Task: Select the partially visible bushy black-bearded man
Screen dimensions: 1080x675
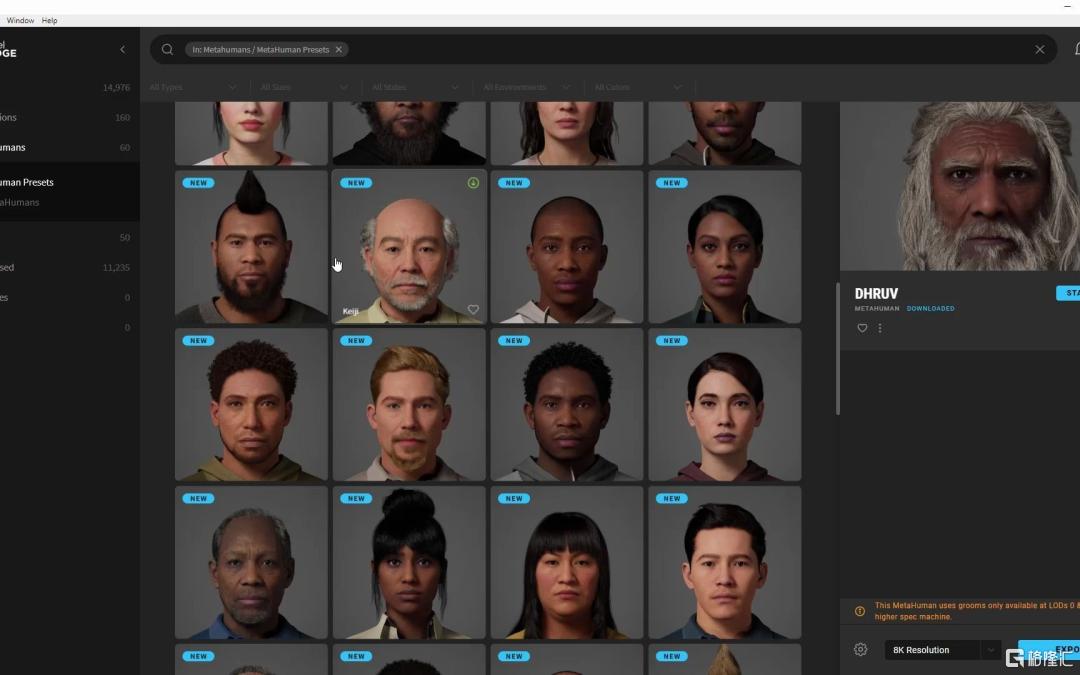Action: point(409,134)
